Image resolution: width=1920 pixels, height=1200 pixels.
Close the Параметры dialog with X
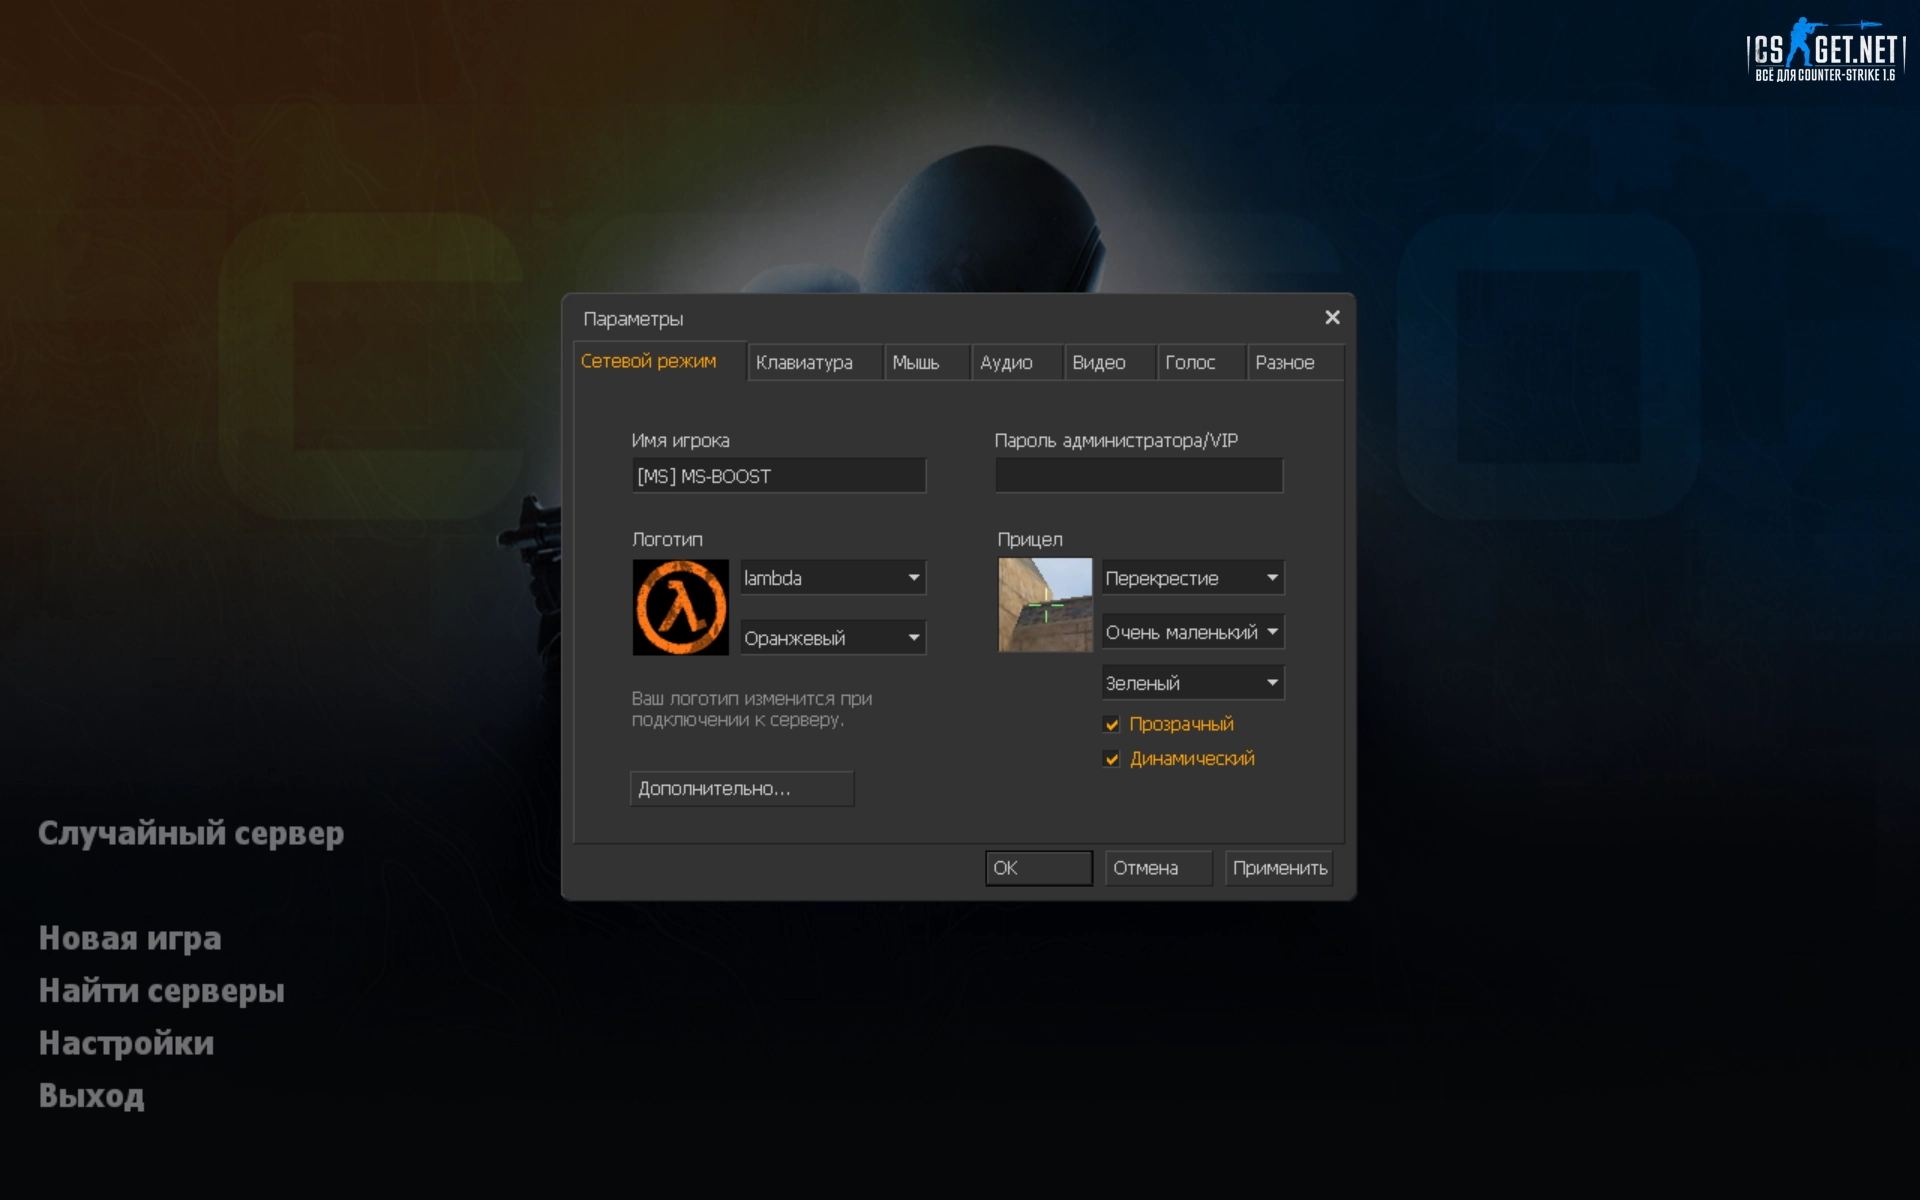click(1332, 317)
